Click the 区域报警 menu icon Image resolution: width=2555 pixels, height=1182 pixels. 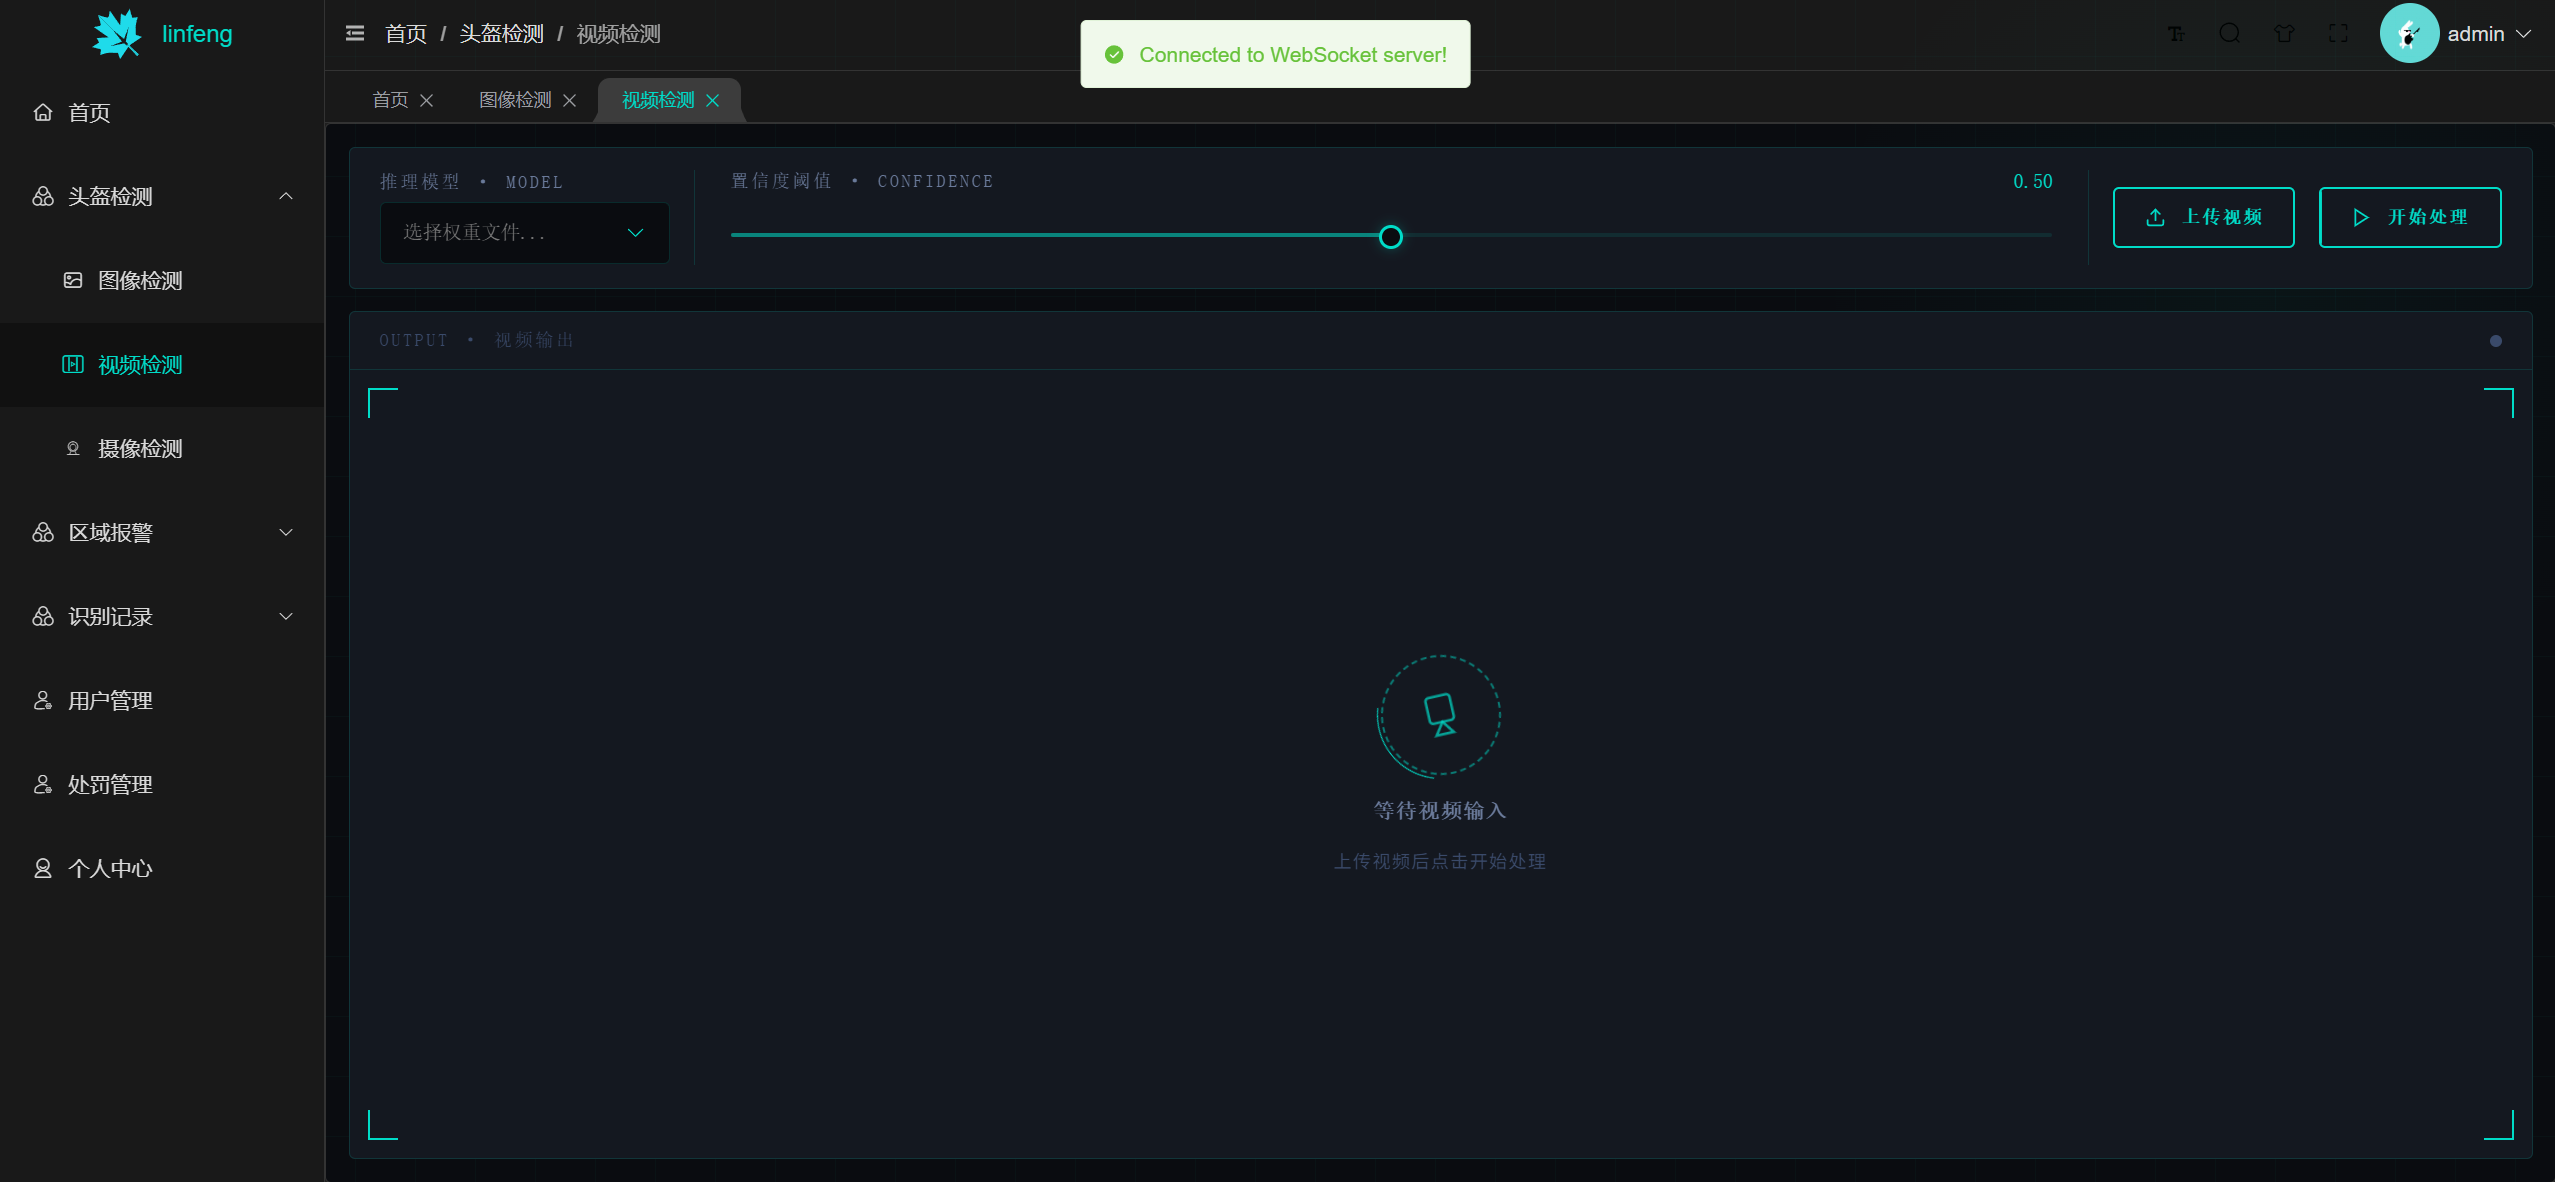43,532
